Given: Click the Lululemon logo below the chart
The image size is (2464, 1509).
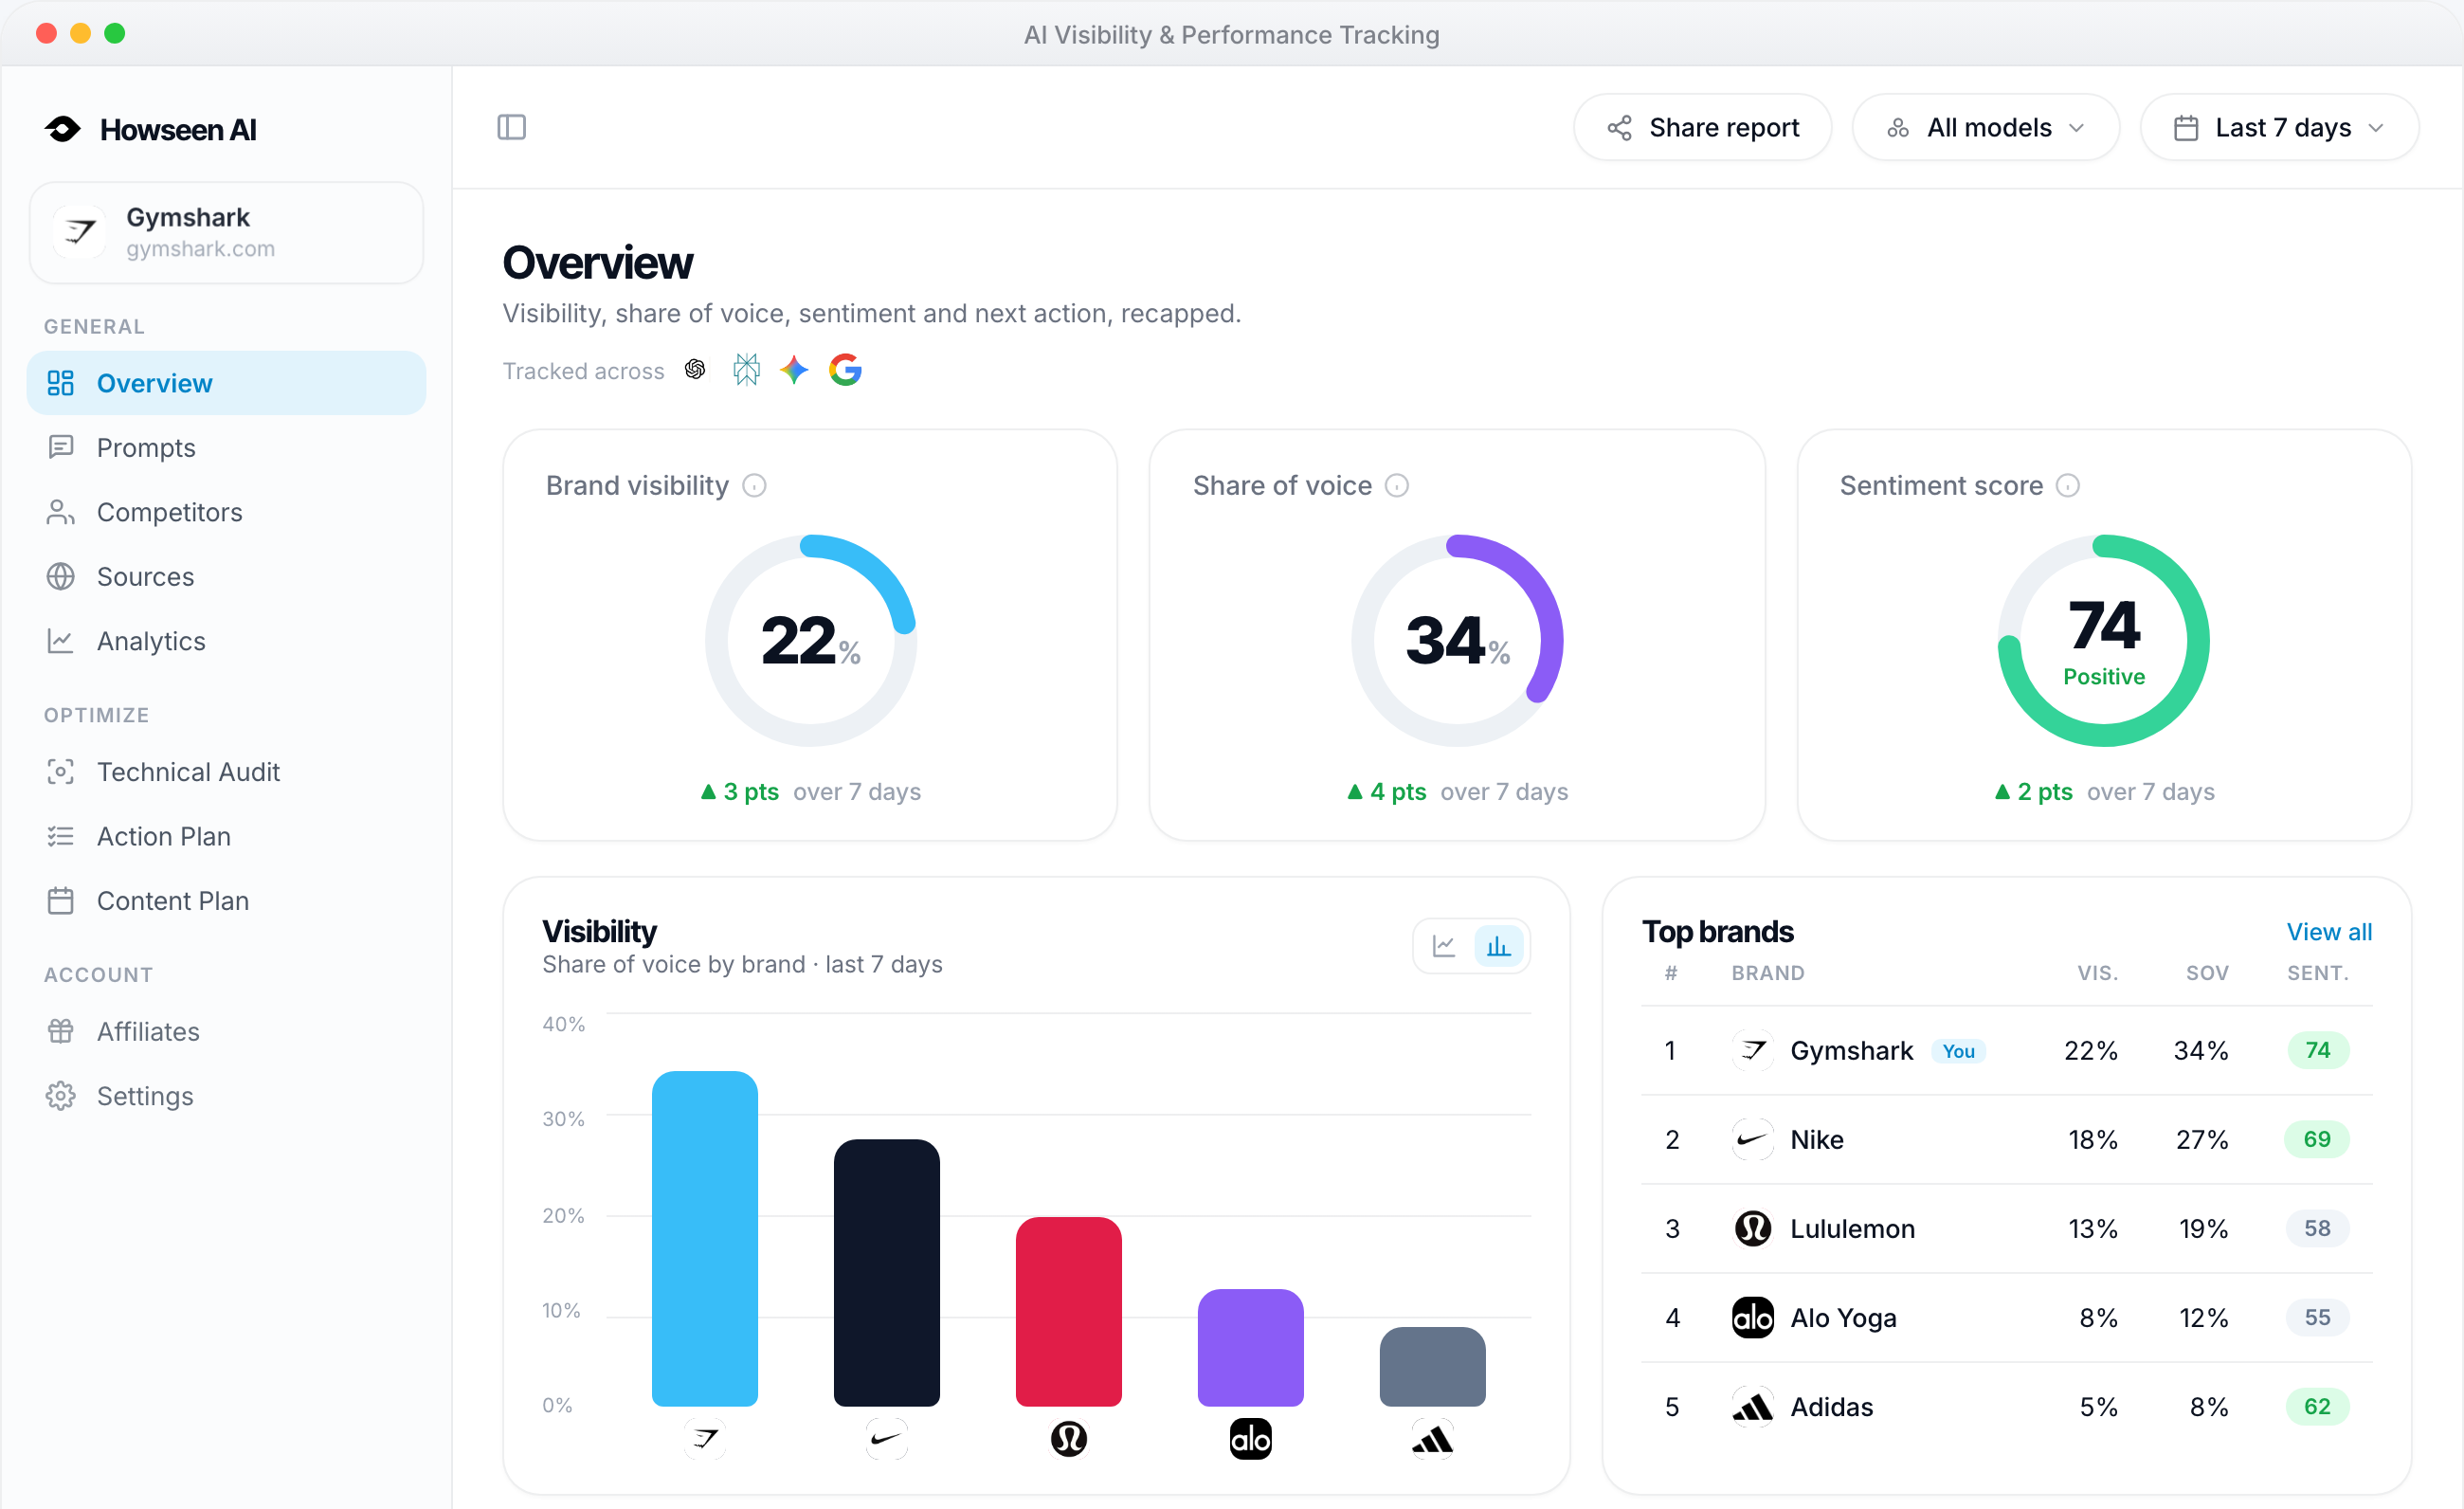Looking at the screenshot, I should tap(1069, 1439).
